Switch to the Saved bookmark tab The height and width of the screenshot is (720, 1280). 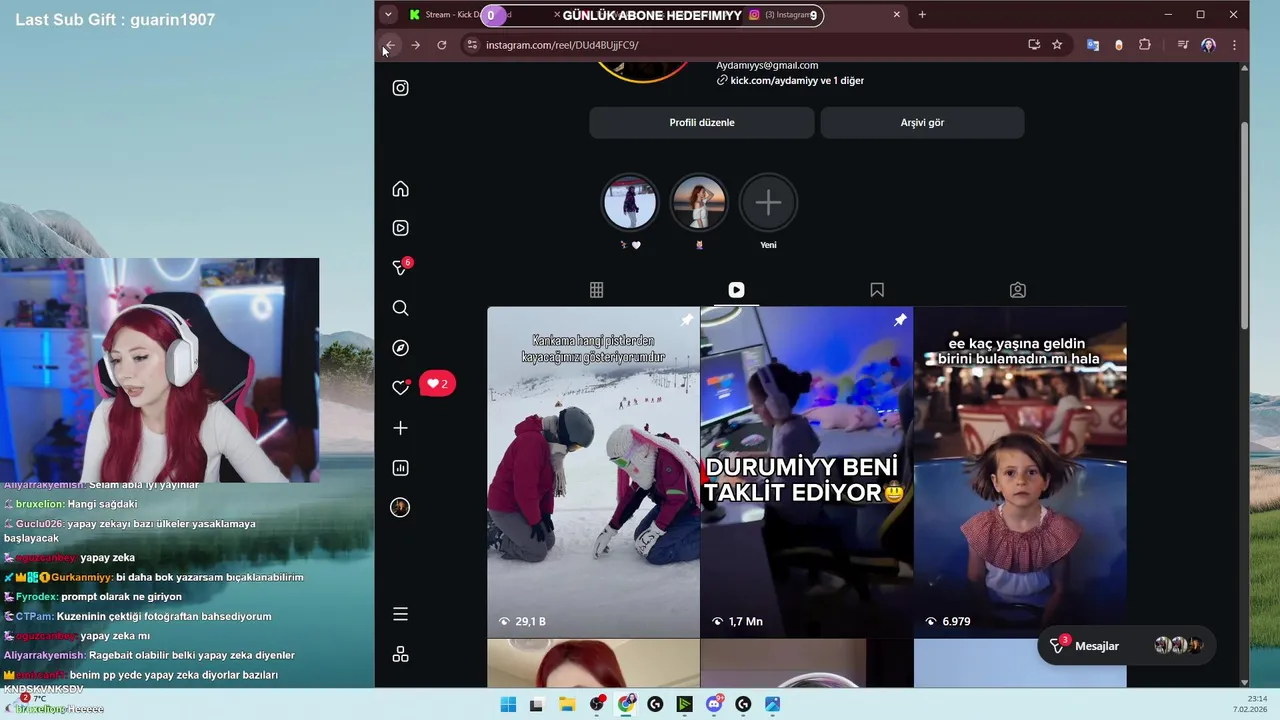point(877,290)
